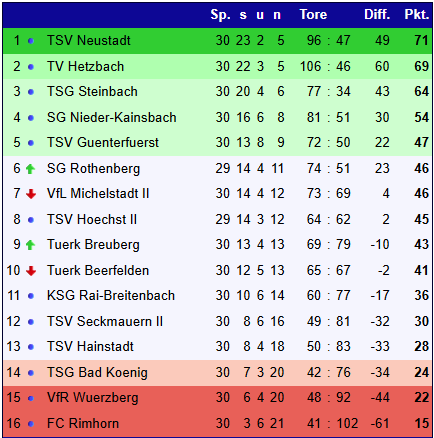Select the VfR Wuerzberg row name
Viewport: 434px width, 438px height.
(92, 398)
